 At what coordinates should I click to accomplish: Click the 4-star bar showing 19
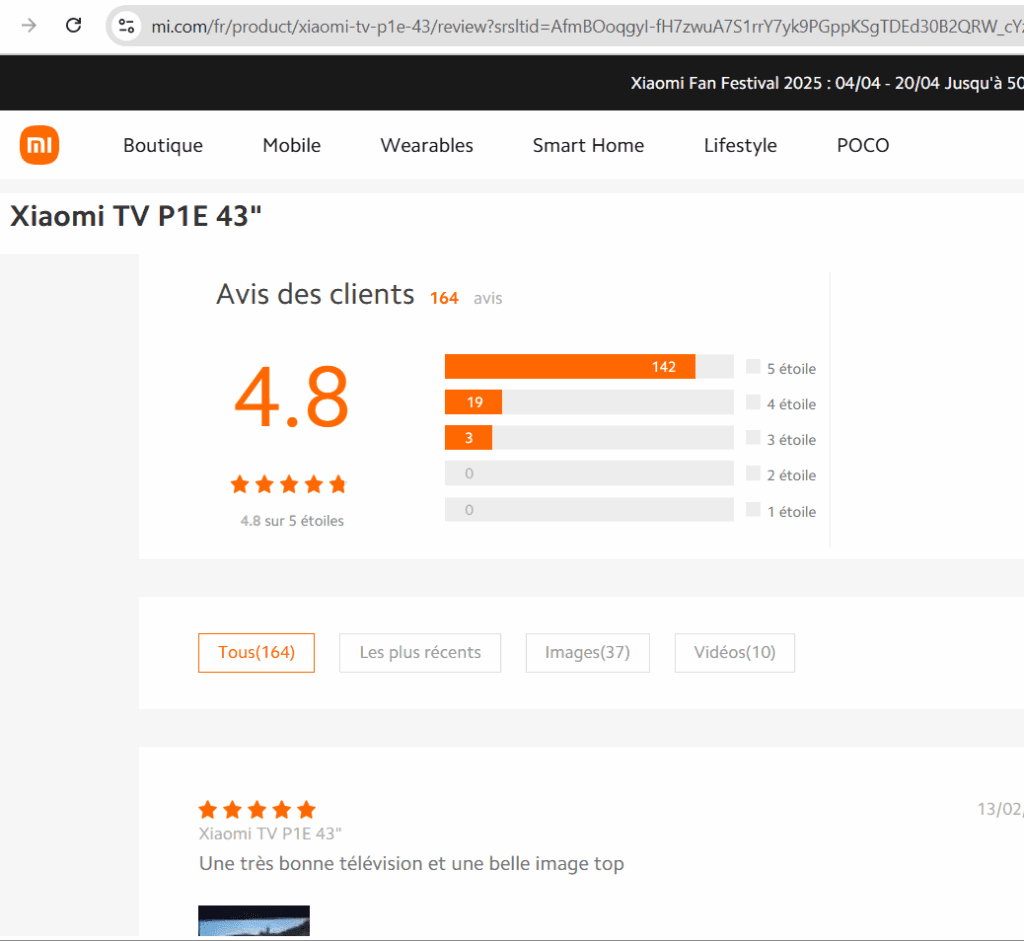point(589,402)
